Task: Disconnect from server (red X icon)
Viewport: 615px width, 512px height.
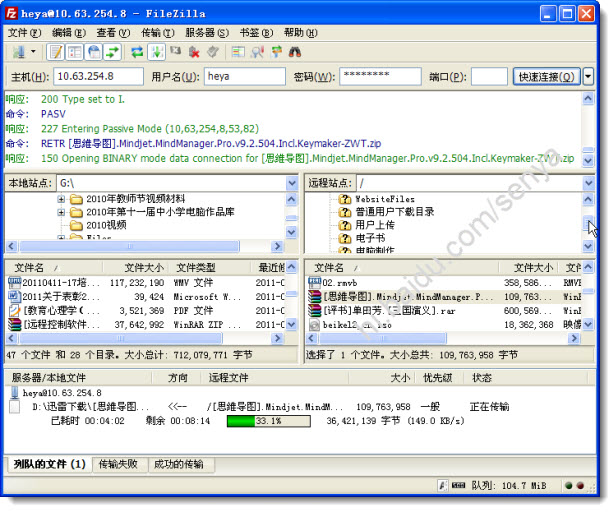Action: tap(194, 52)
